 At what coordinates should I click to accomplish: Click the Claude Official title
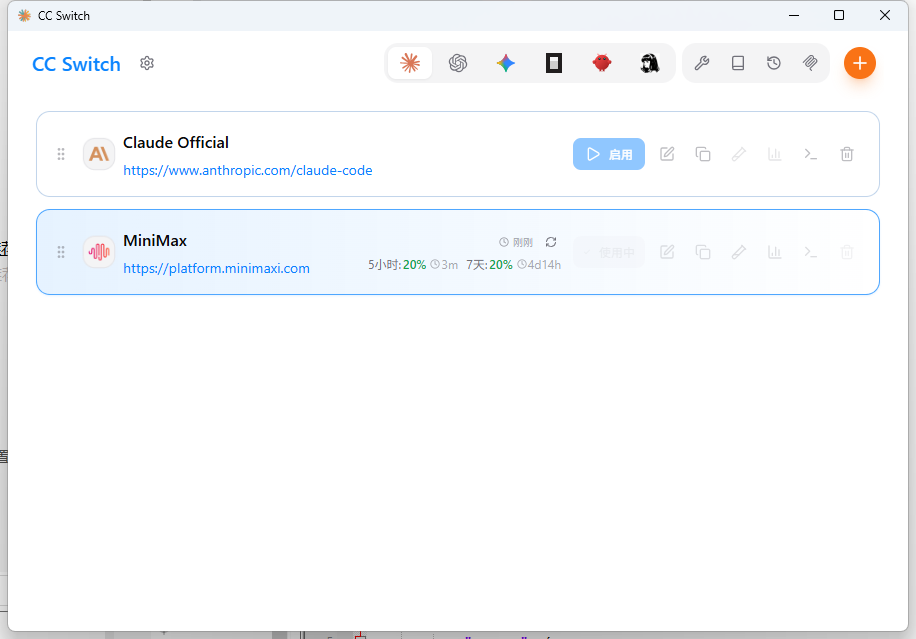tap(176, 143)
